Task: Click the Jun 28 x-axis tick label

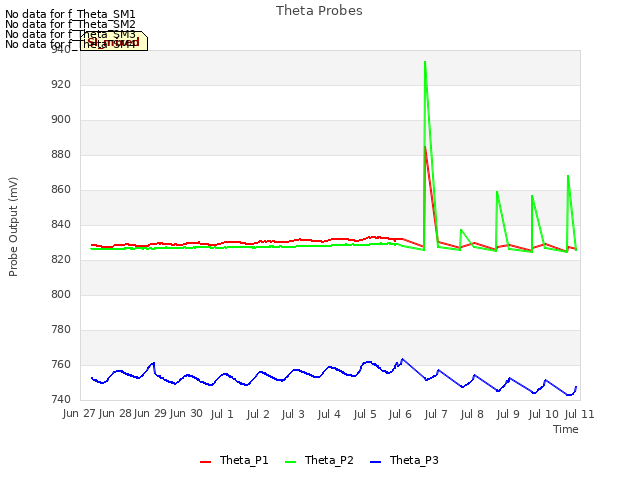Action: [x=115, y=414]
